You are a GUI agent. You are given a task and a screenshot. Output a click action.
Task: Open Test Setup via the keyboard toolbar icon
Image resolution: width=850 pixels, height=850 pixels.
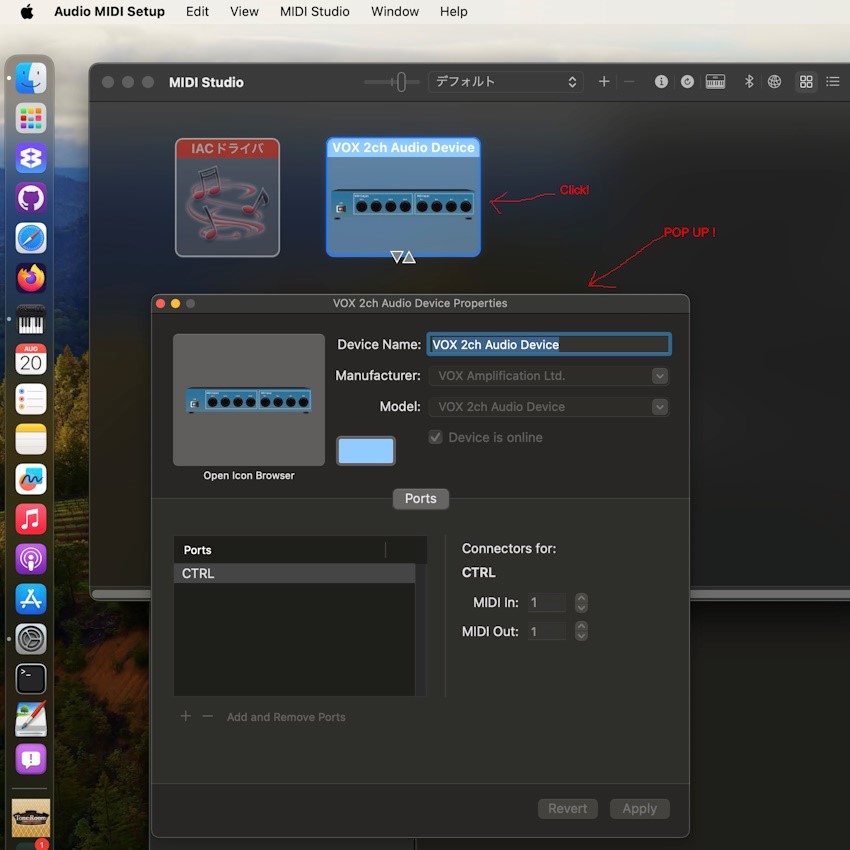pos(716,82)
